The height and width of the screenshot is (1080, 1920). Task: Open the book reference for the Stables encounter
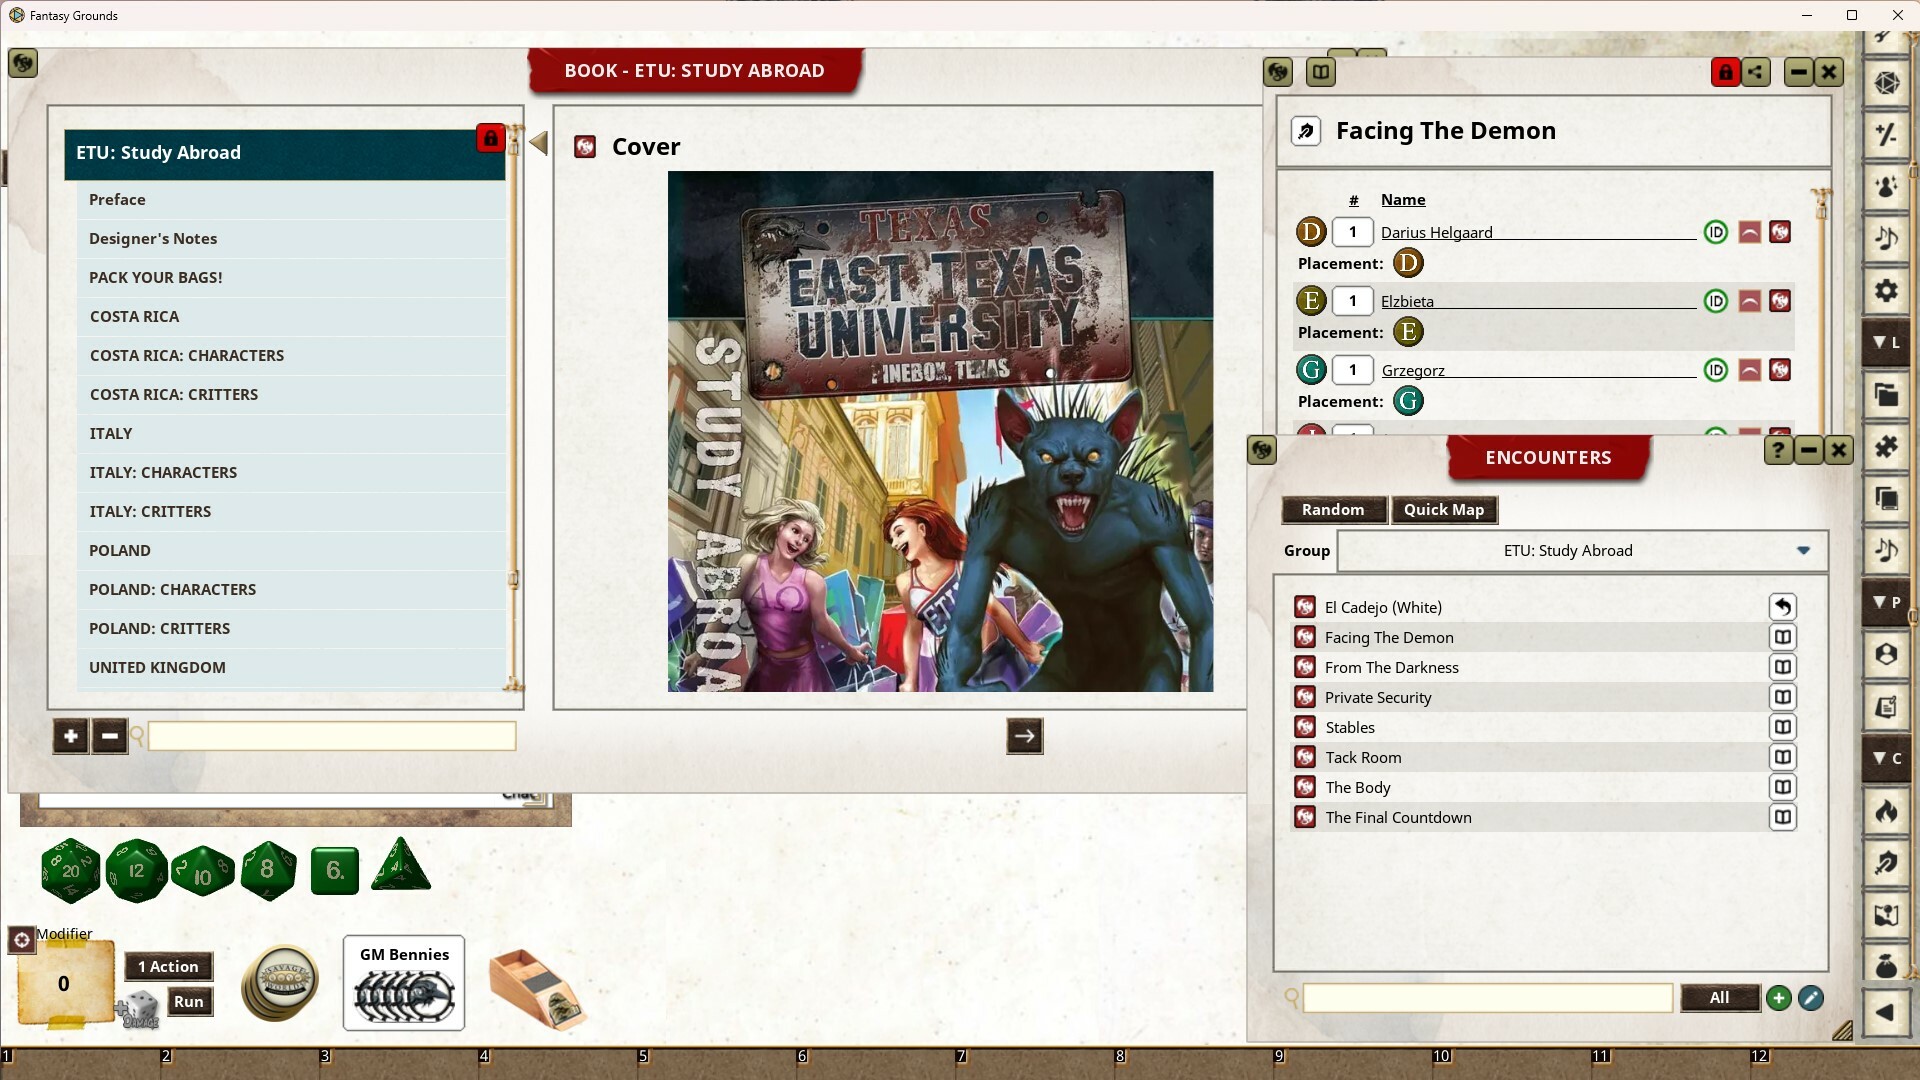(x=1783, y=727)
